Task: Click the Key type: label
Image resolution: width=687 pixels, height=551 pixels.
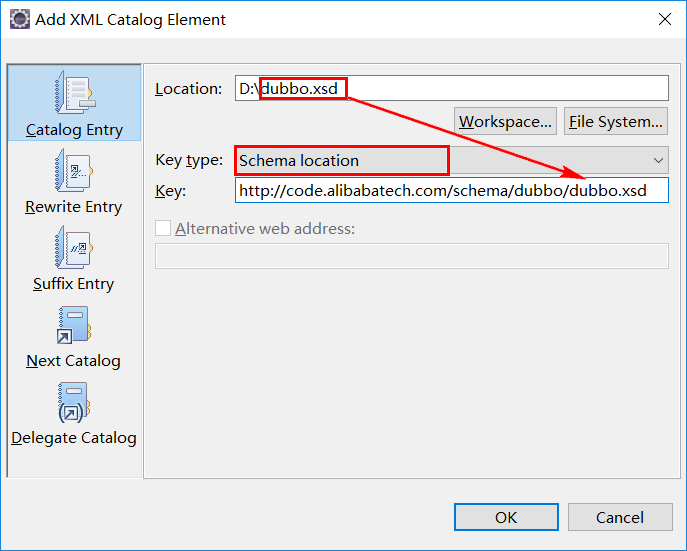Action: coord(189,160)
